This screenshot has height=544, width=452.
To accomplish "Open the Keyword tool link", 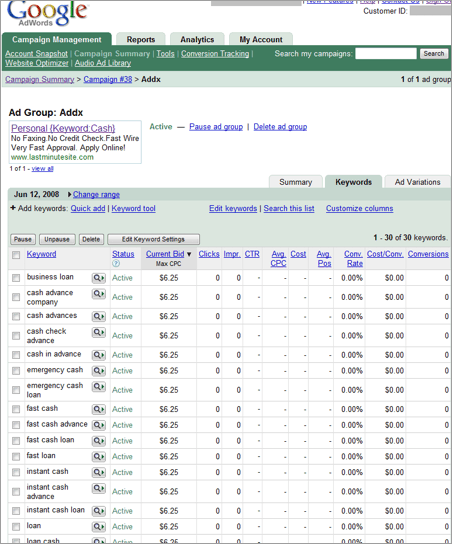I will [x=133, y=209].
